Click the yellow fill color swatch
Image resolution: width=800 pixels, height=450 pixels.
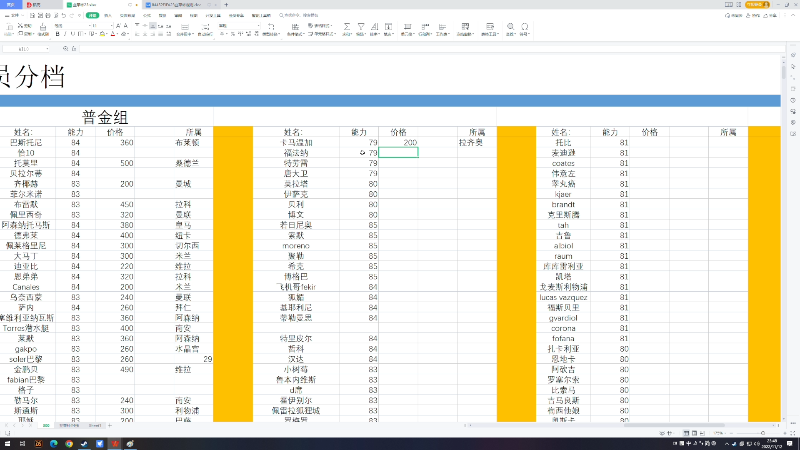point(102,34)
